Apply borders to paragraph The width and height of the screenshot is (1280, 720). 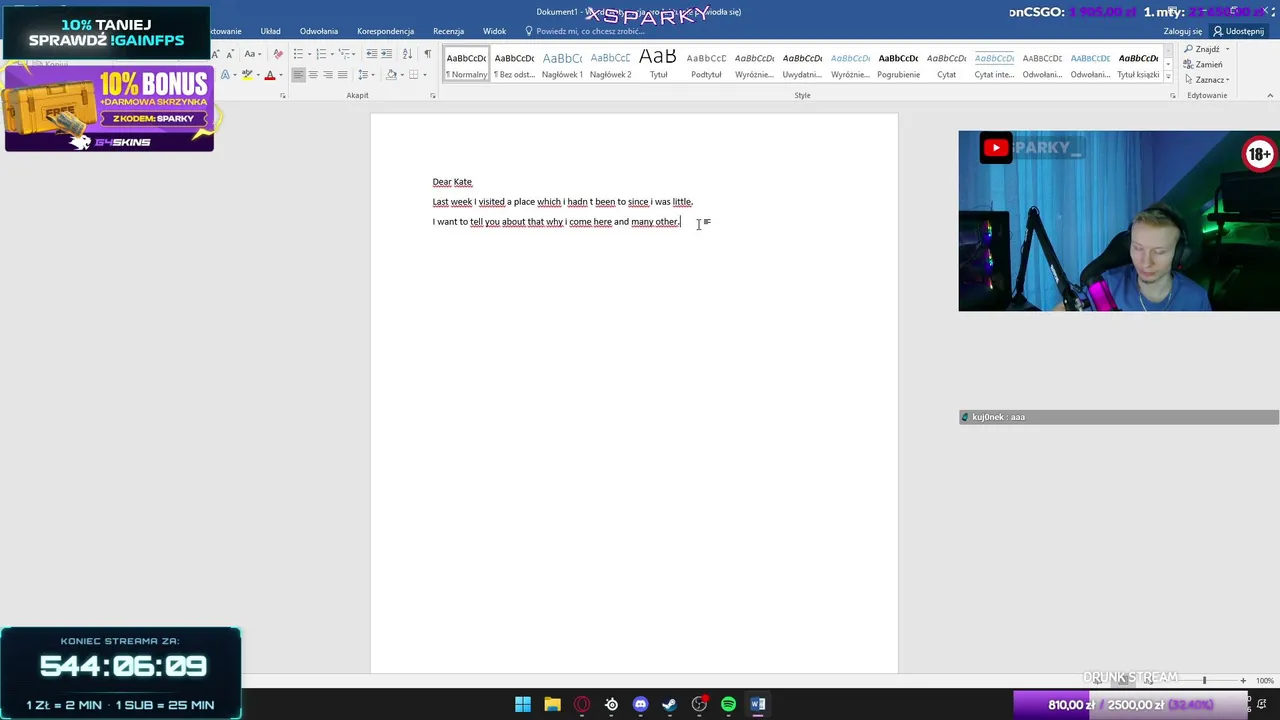413,75
